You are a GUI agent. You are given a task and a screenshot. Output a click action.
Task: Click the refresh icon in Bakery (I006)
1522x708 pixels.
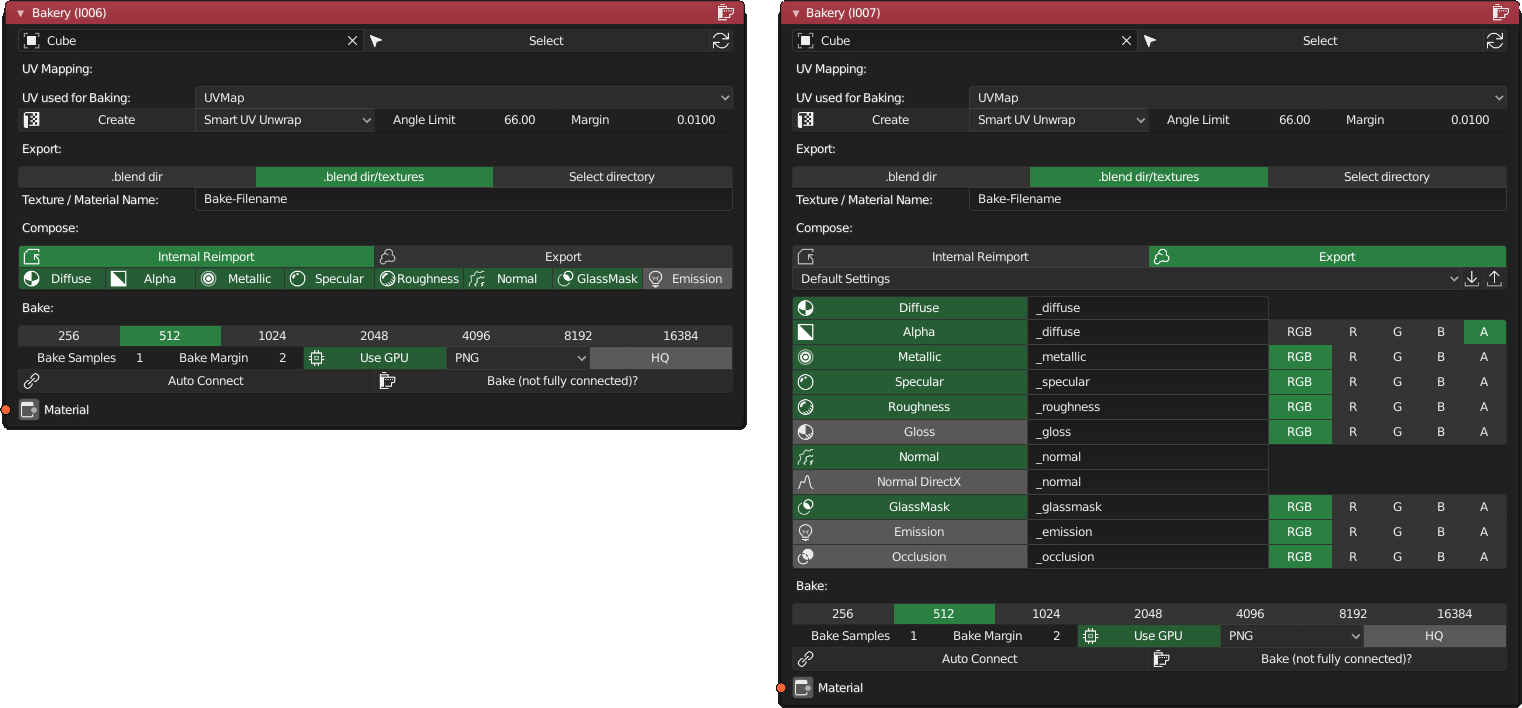pos(720,41)
